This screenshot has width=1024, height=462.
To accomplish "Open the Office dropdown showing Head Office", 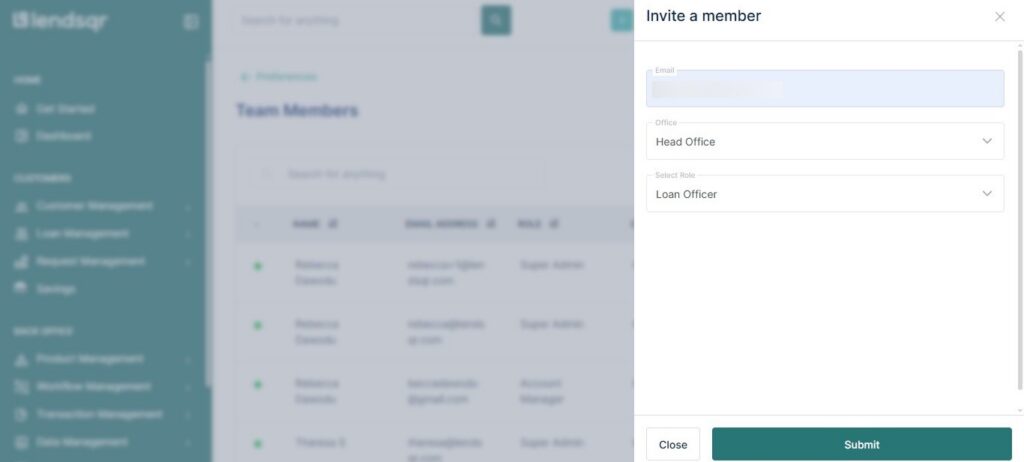I will pyautogui.click(x=825, y=141).
